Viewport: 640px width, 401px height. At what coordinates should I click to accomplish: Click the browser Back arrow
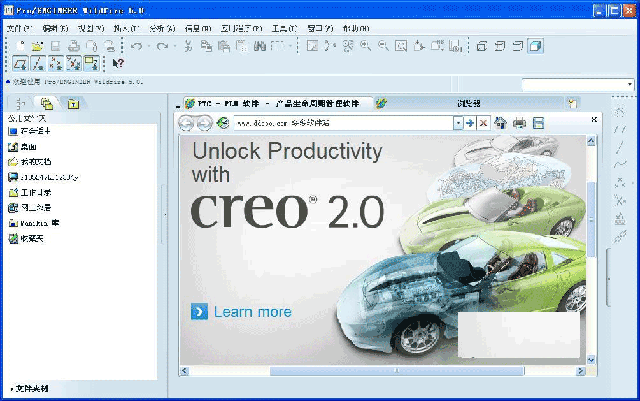(x=186, y=123)
